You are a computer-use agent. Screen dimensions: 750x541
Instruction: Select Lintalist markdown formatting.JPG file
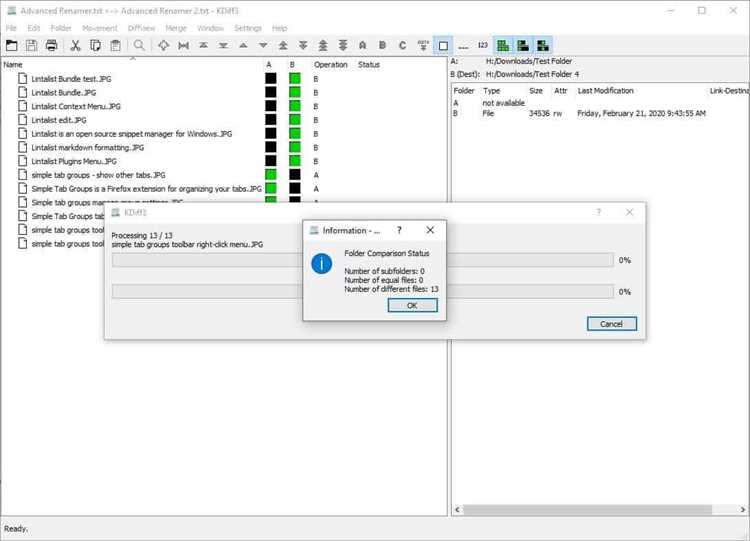[x=88, y=148]
